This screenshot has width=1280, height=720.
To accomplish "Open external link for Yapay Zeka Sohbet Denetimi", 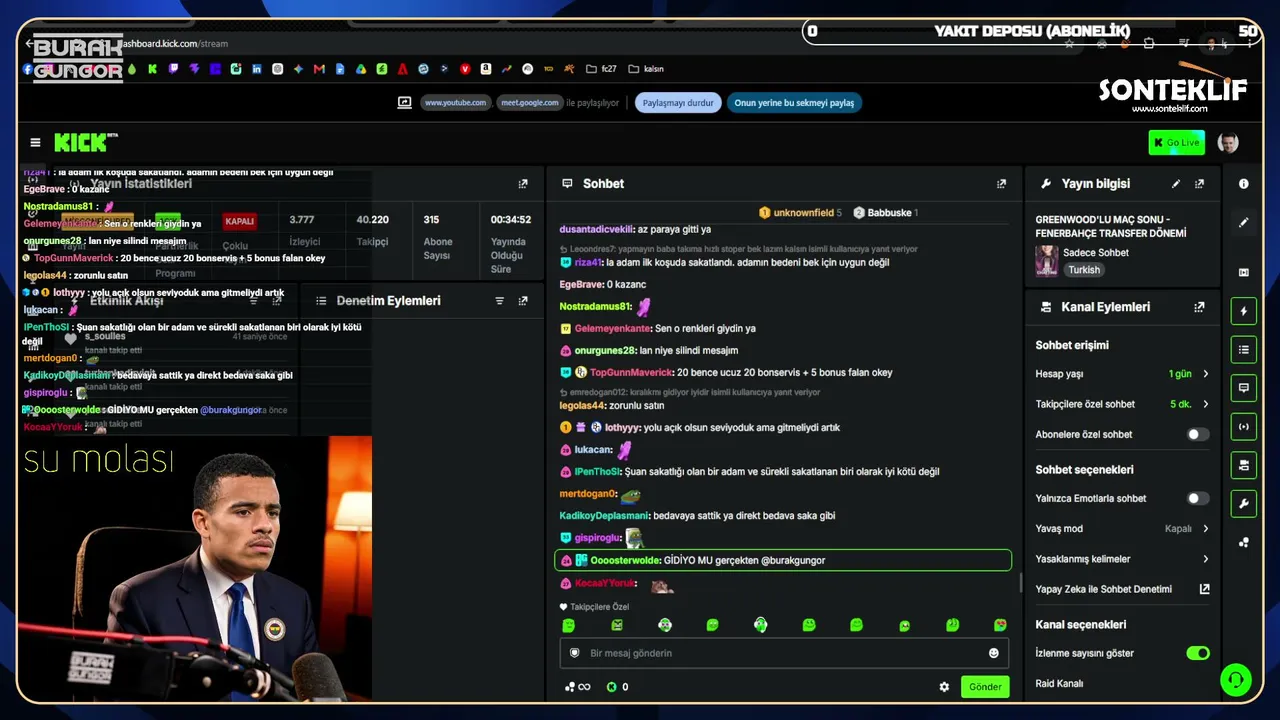I will click(x=1204, y=589).
